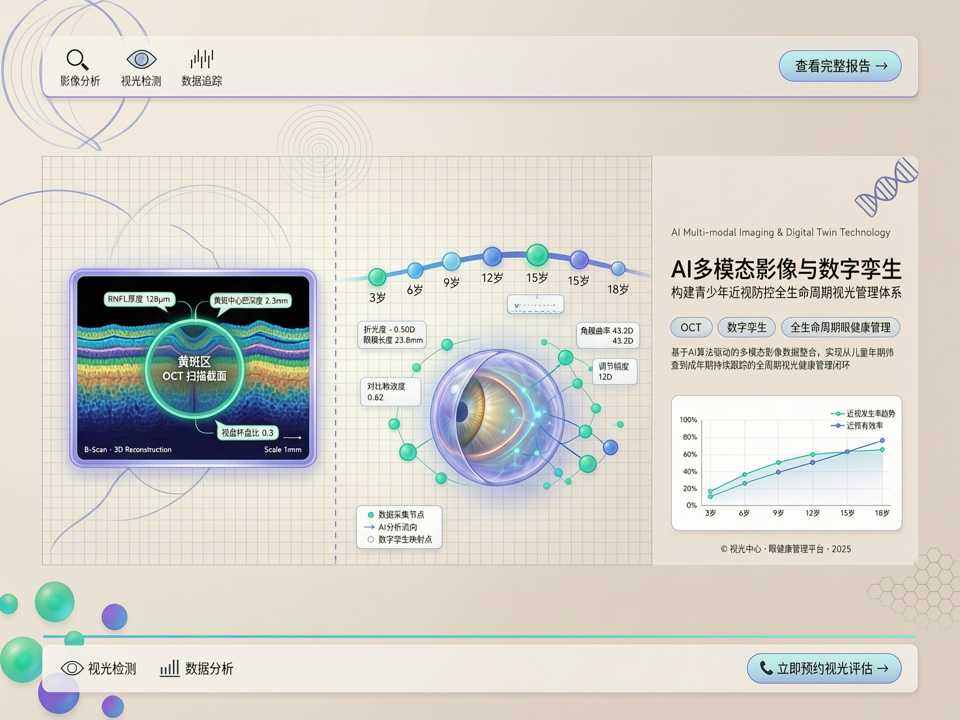
Task: Click the Scale 1mm label
Action: 283,449
